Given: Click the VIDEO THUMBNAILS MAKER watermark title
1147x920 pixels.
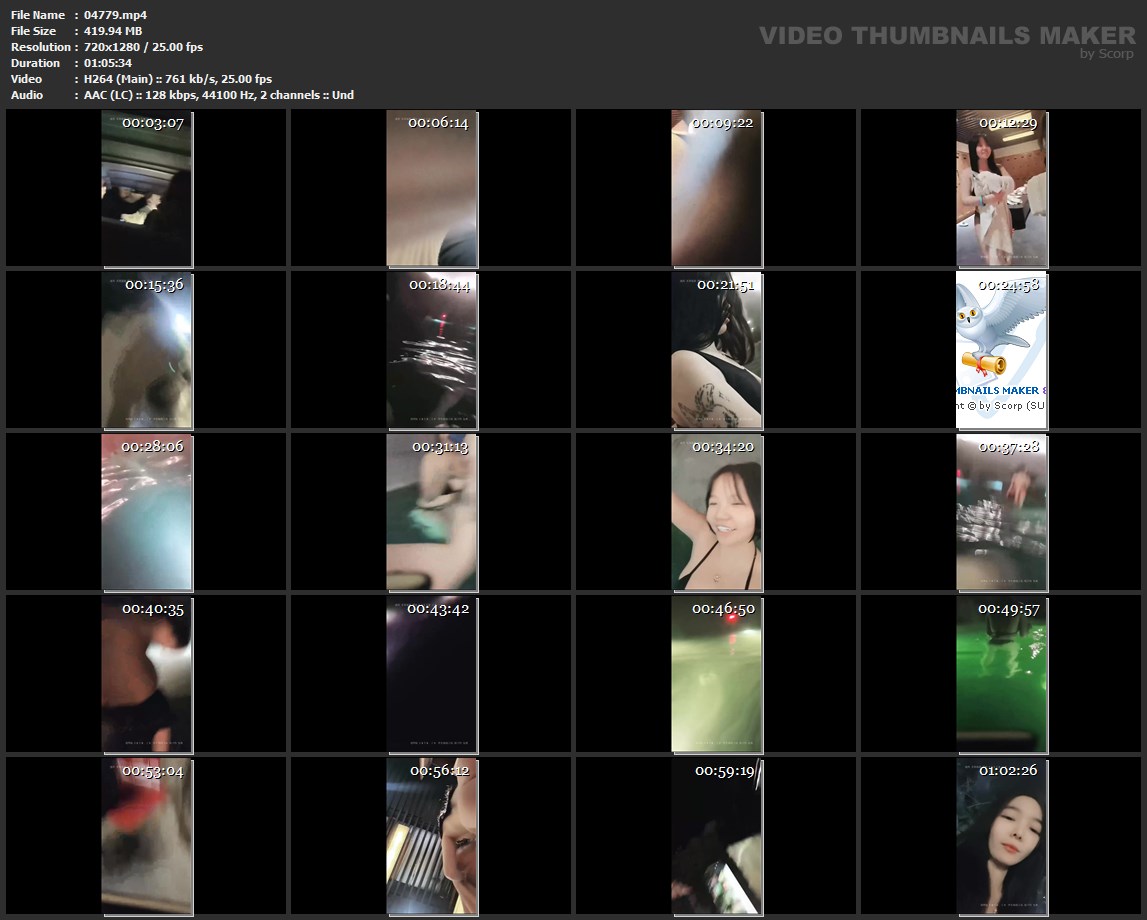Looking at the screenshot, I should 946,36.
